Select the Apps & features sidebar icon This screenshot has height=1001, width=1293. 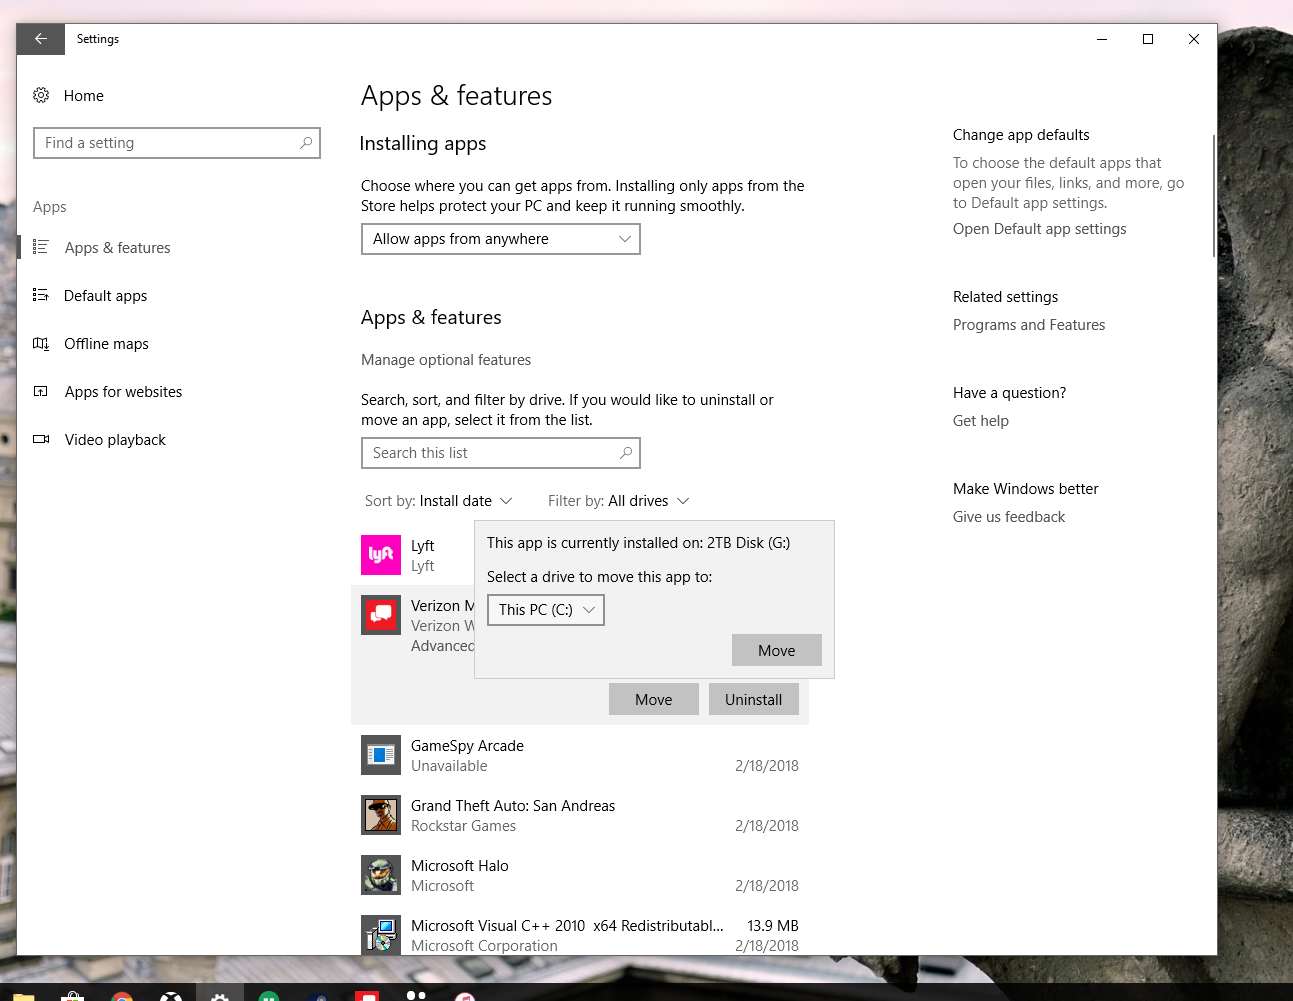tap(41, 247)
